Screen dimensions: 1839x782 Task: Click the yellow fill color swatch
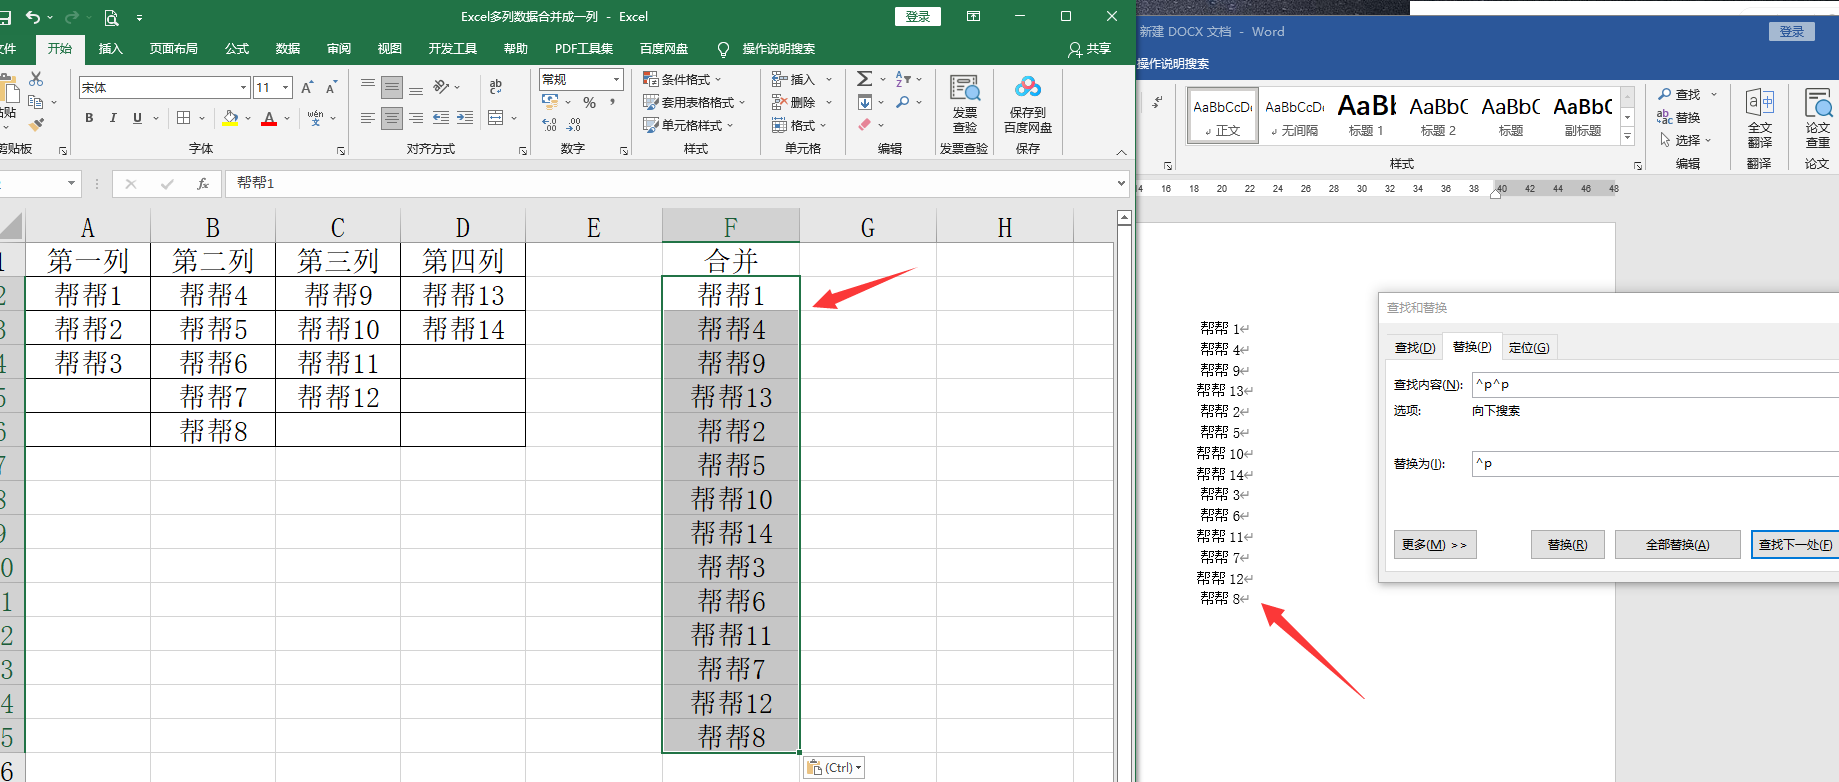(x=230, y=118)
